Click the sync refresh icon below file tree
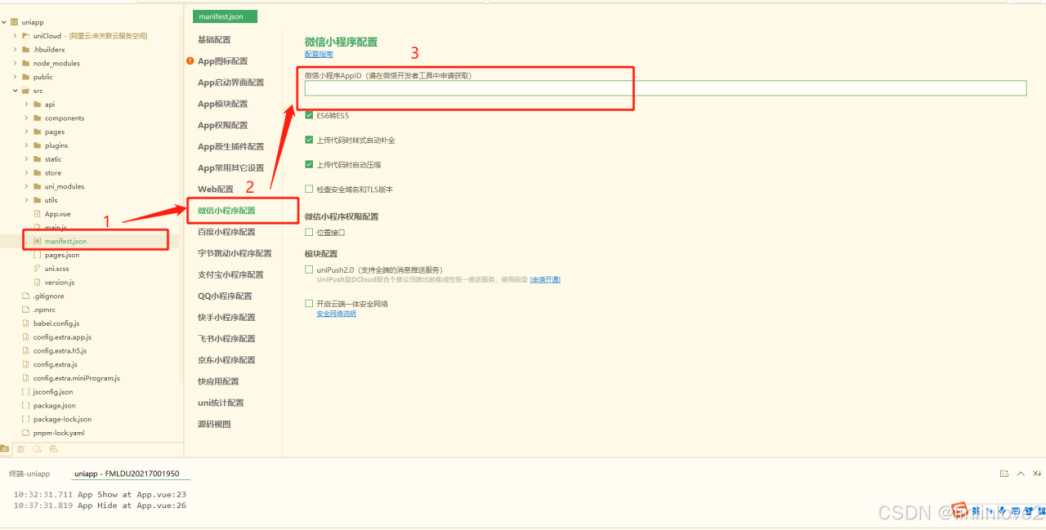 (37, 449)
